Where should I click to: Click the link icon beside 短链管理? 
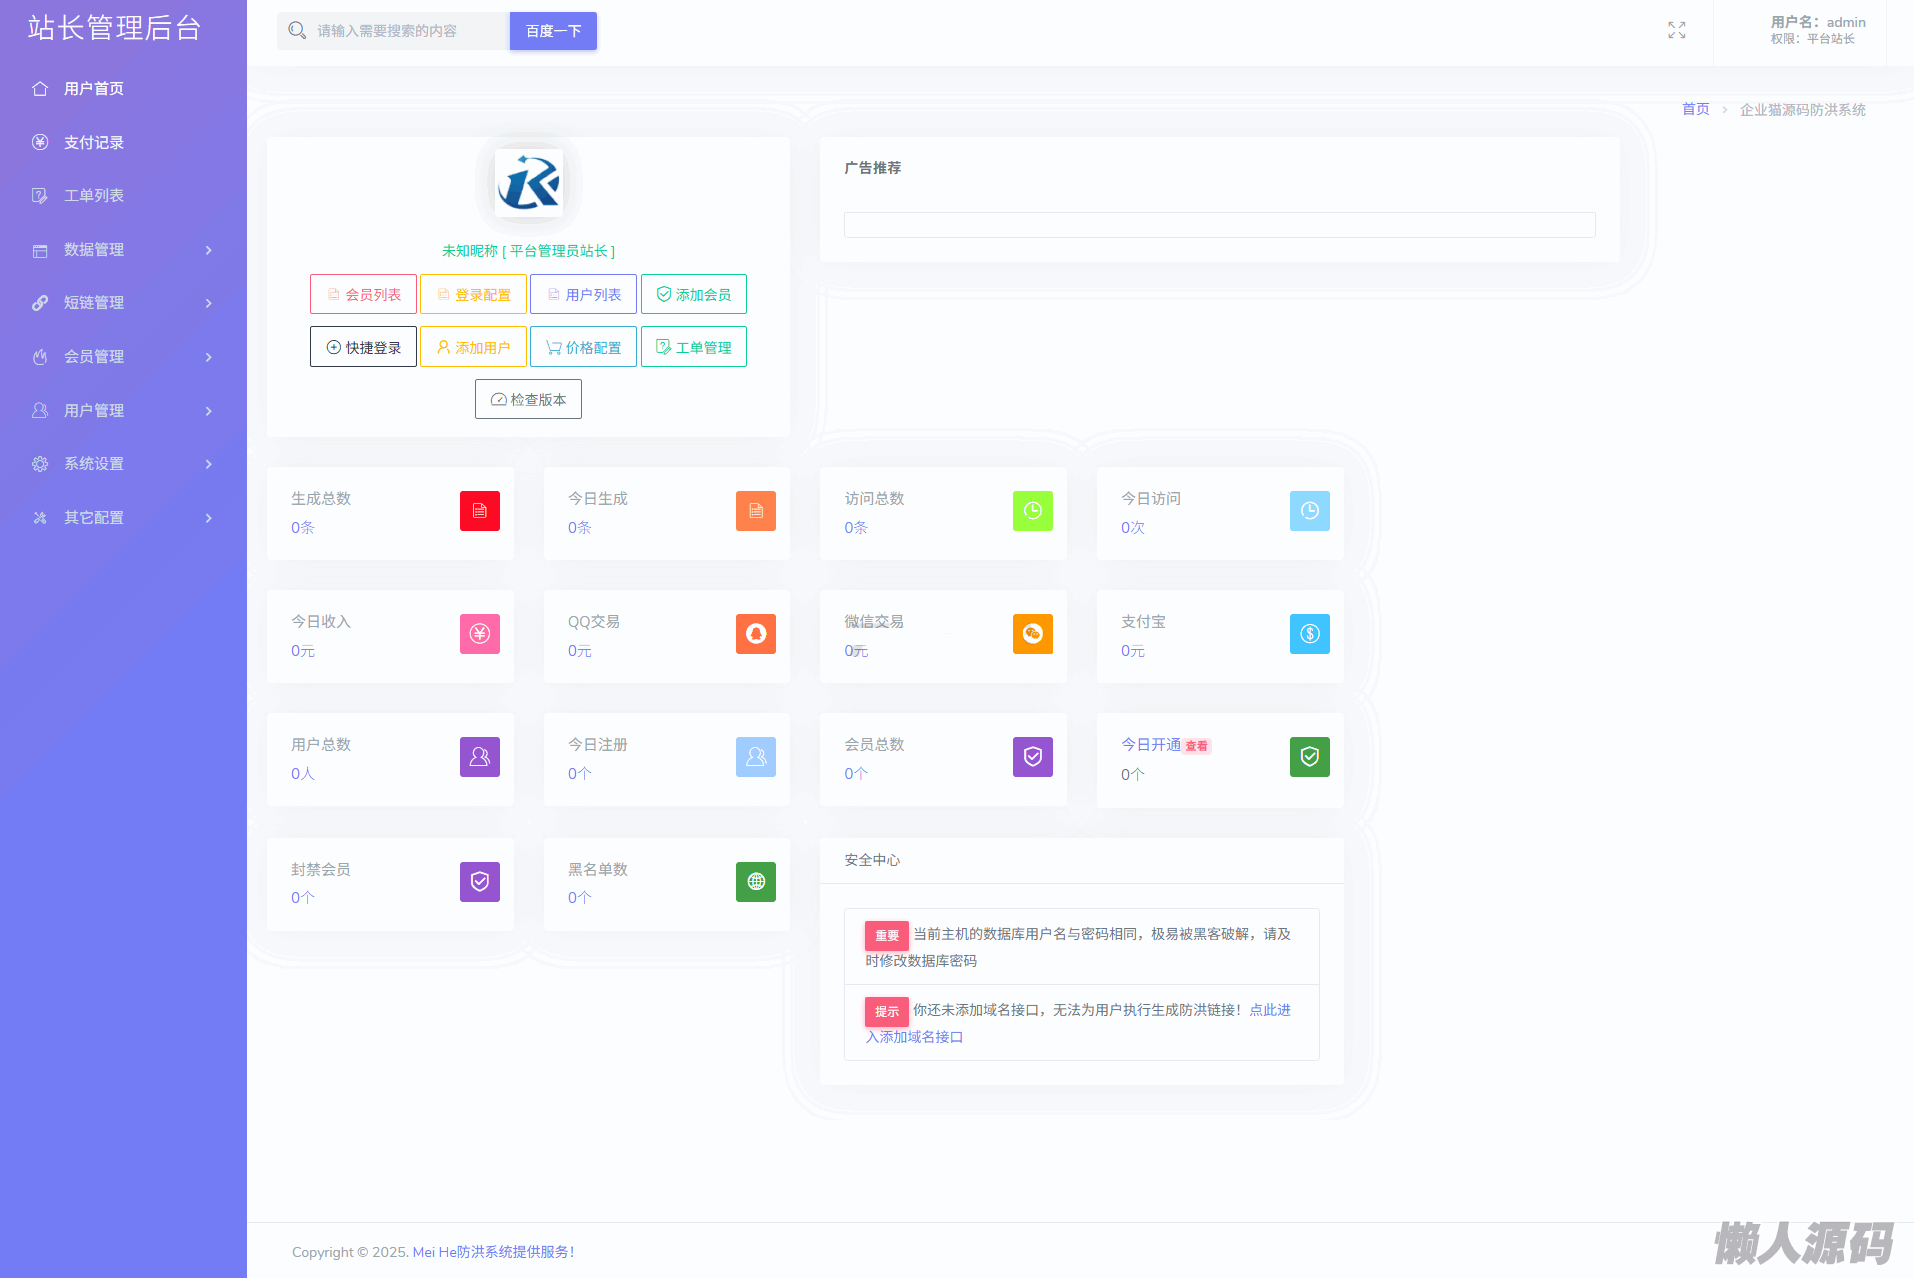click(x=40, y=303)
